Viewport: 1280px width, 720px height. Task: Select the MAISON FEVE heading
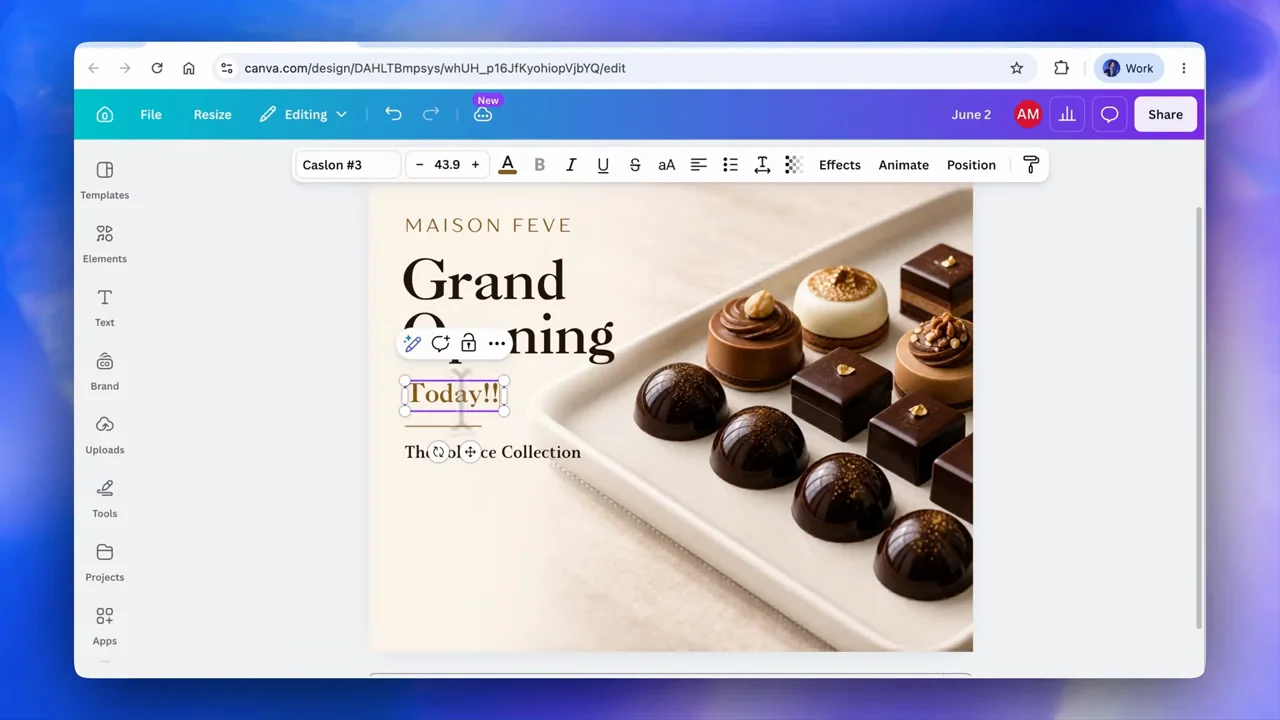tap(488, 225)
